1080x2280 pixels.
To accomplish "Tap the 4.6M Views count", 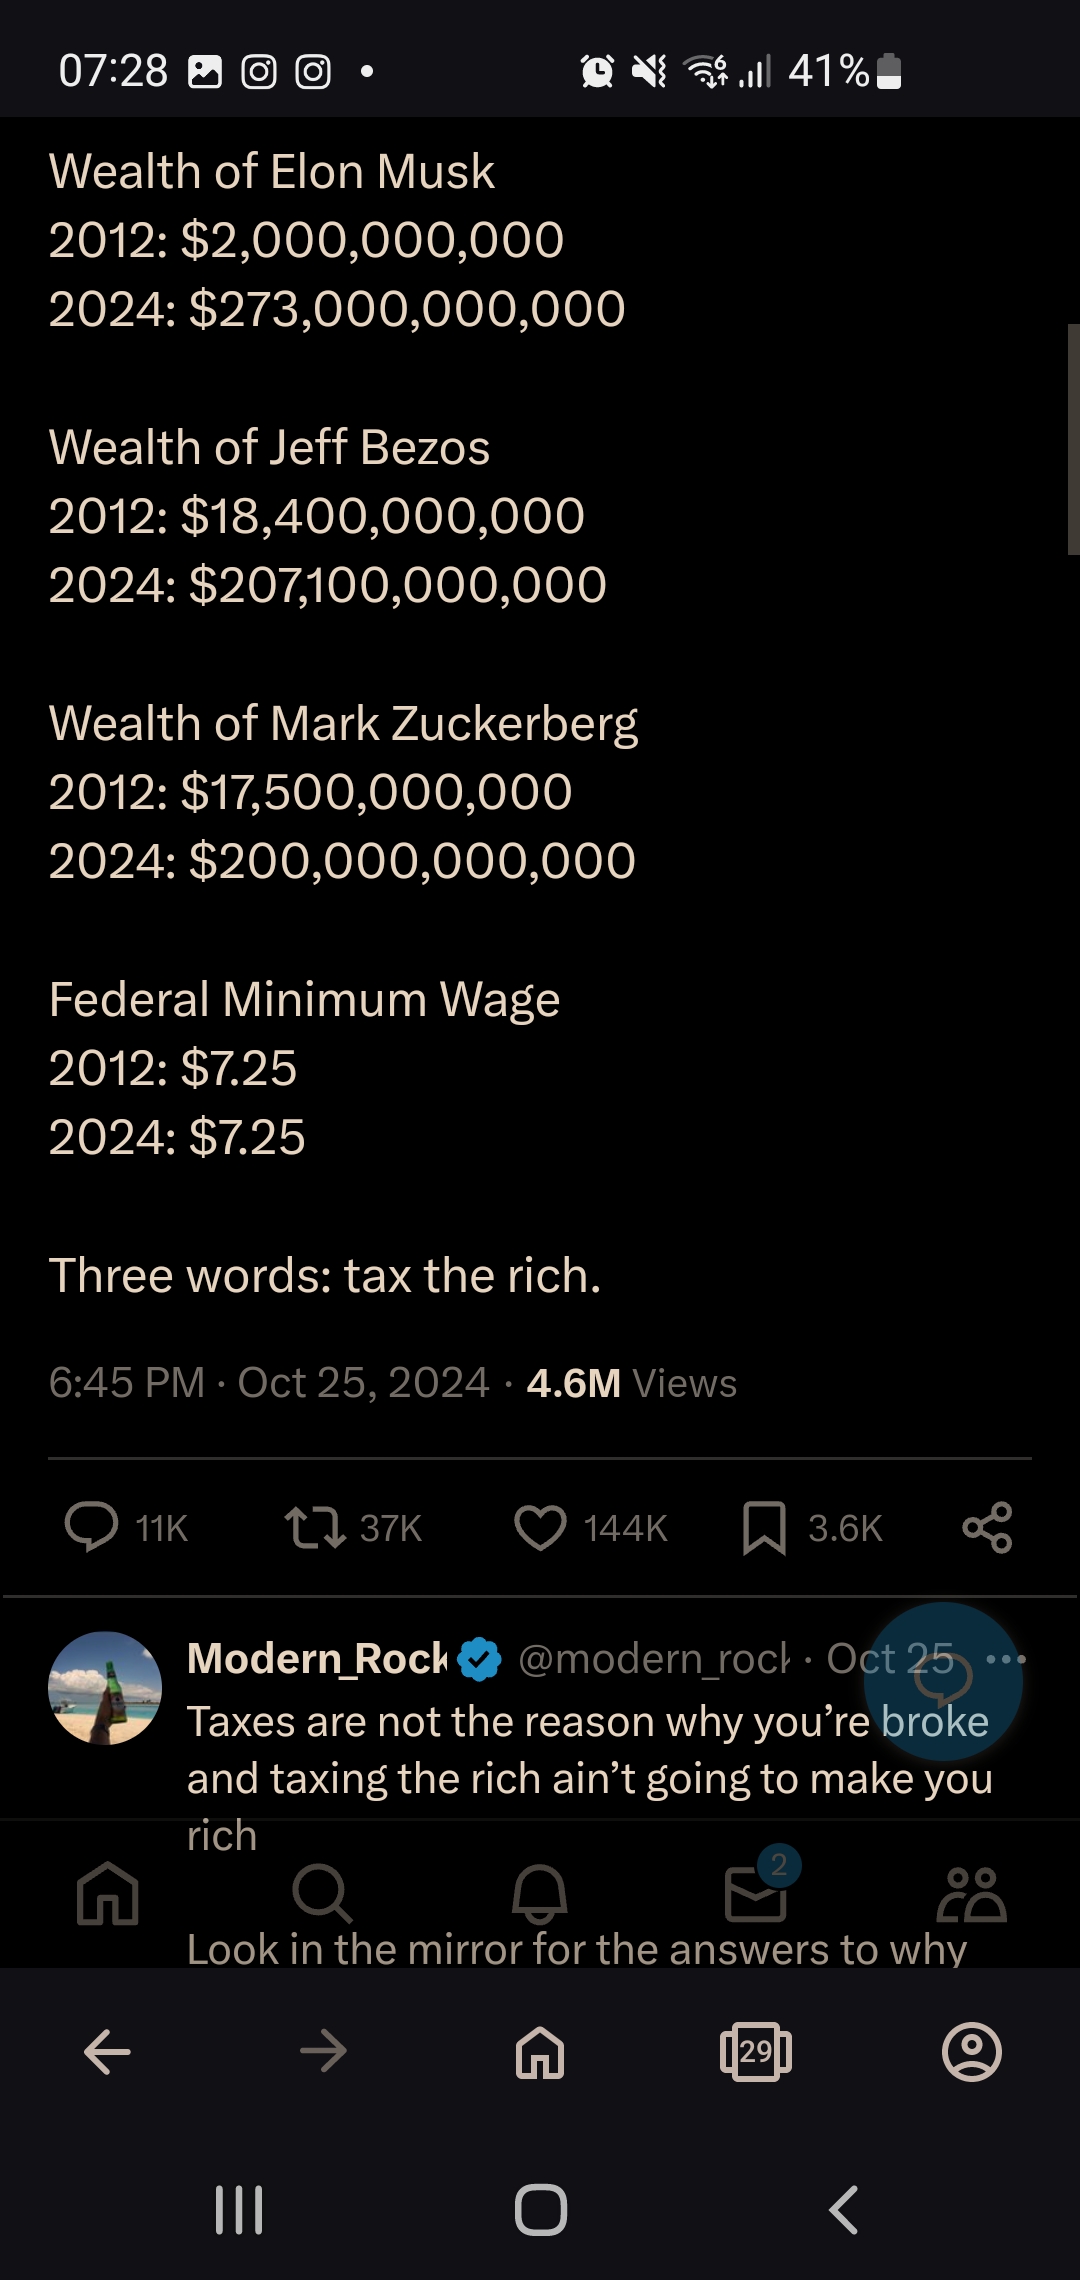I will point(631,1383).
